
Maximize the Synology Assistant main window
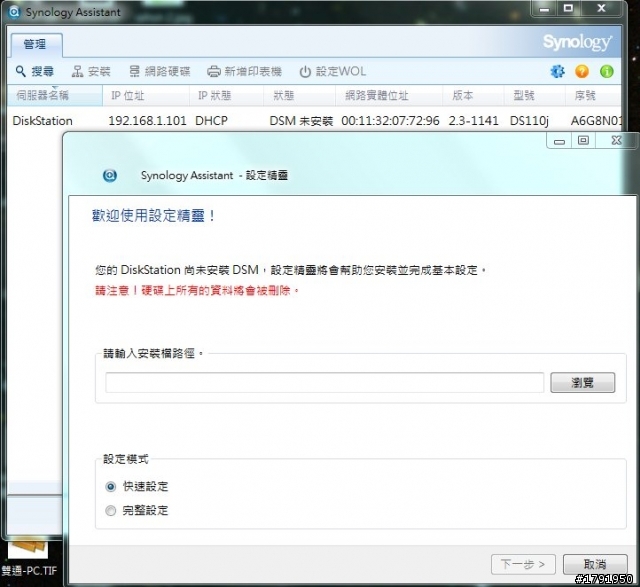[568, 8]
